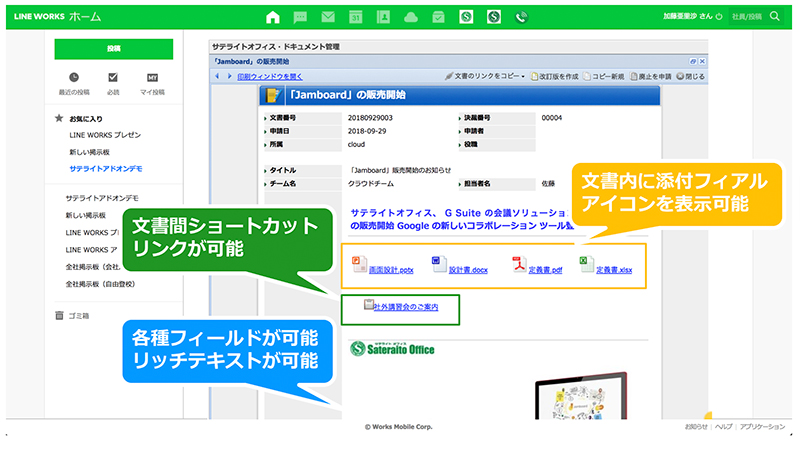Click the 社員/投稿 search field
This screenshot has height=454, width=800.
(x=748, y=16)
